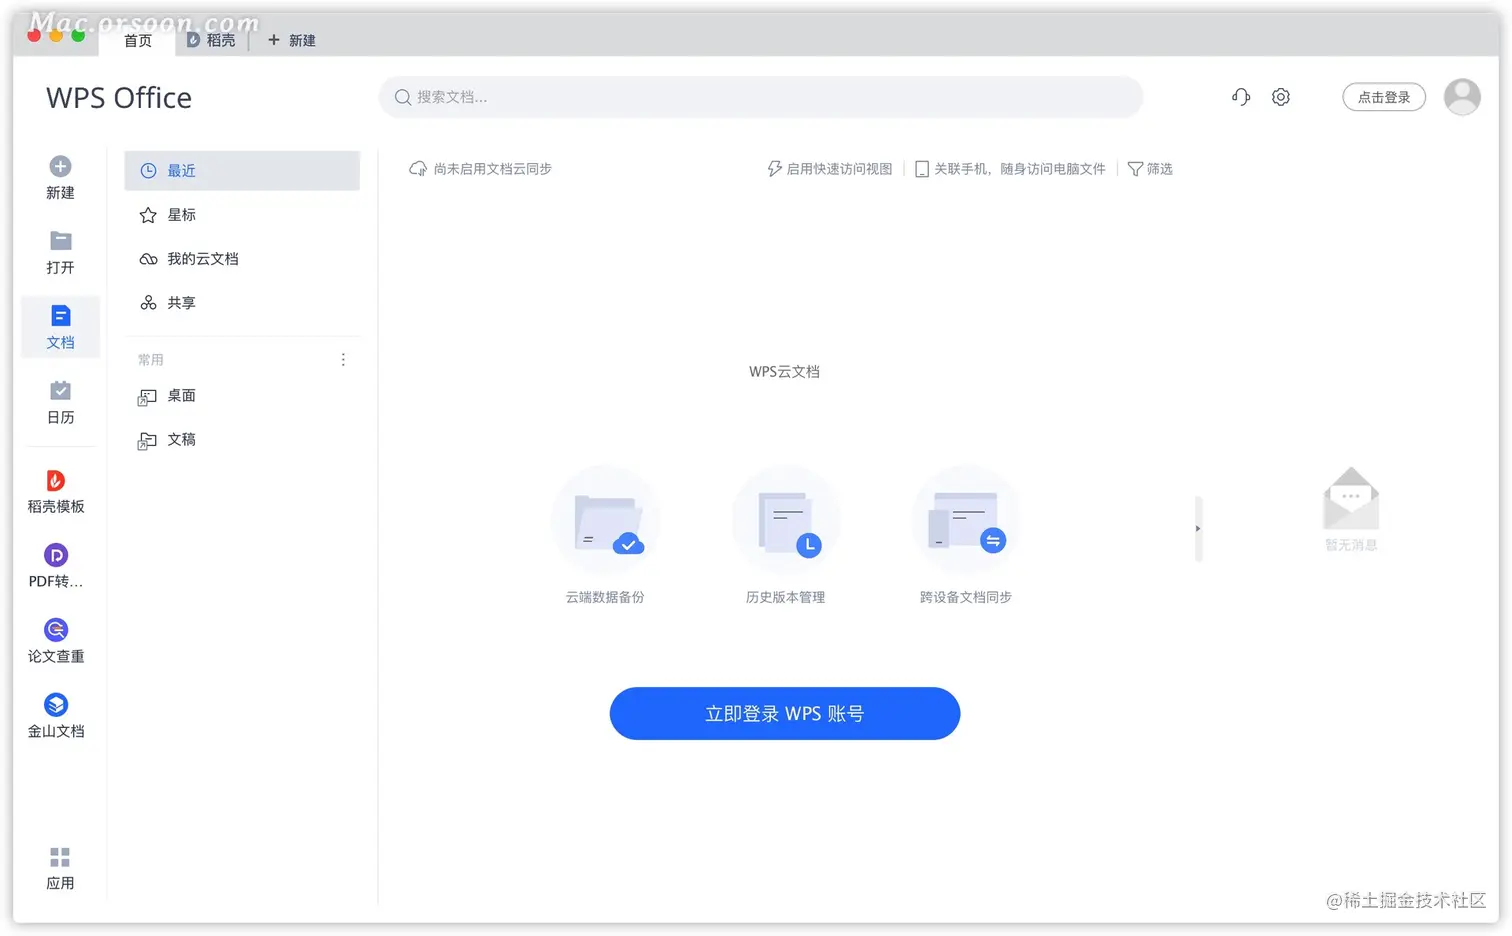Select 星标 starred documents
1512x936 pixels.
(x=242, y=215)
